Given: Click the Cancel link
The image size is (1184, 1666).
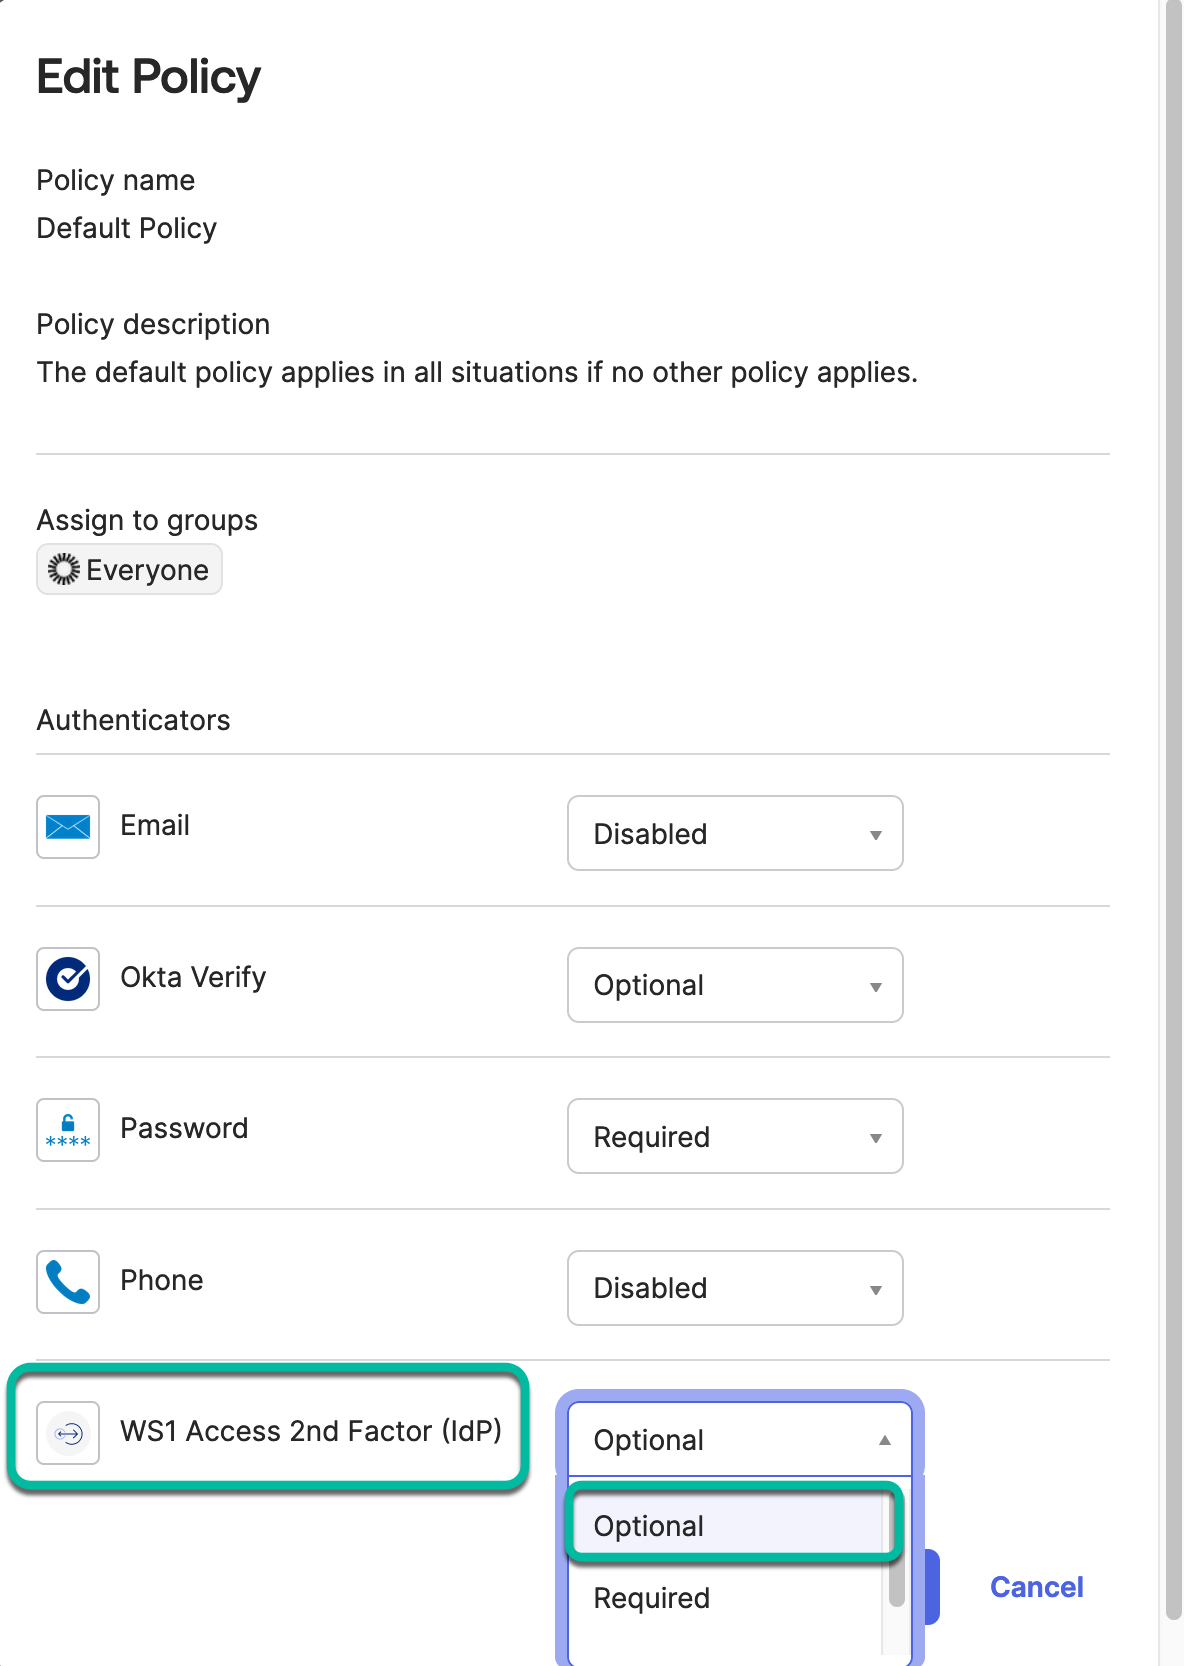Looking at the screenshot, I should coord(1036,1587).
